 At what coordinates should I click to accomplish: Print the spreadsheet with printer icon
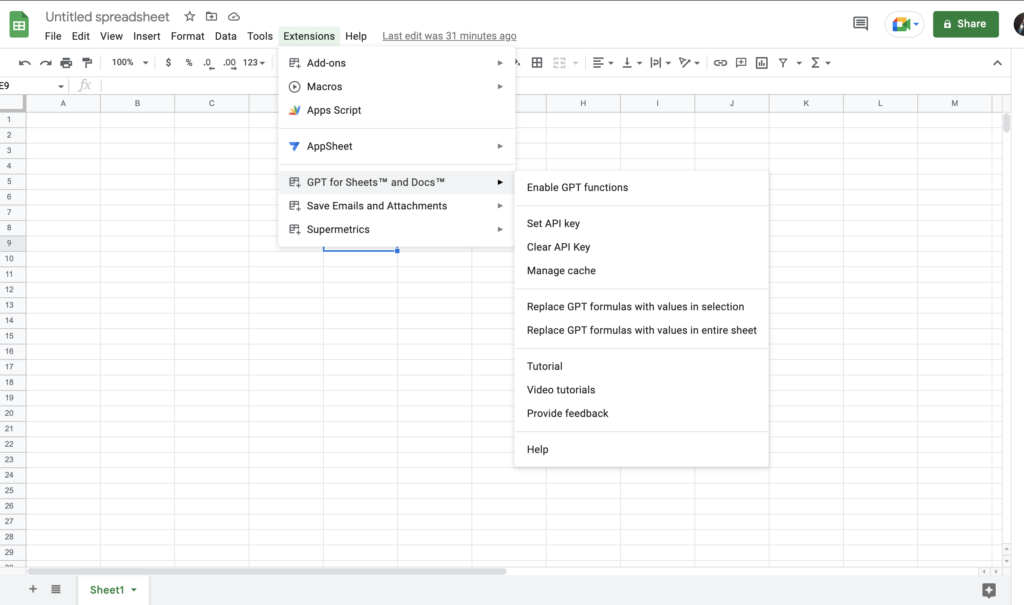pos(66,63)
